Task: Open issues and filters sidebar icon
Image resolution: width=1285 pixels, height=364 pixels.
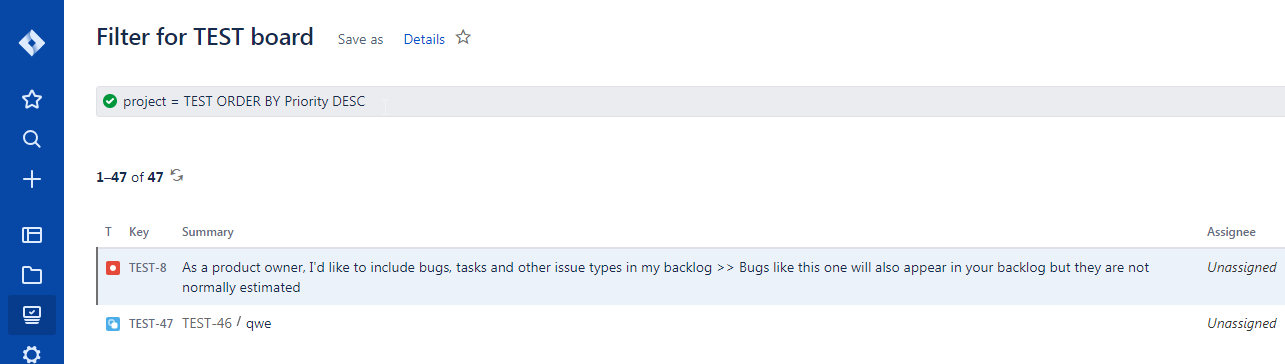Action: (x=32, y=315)
